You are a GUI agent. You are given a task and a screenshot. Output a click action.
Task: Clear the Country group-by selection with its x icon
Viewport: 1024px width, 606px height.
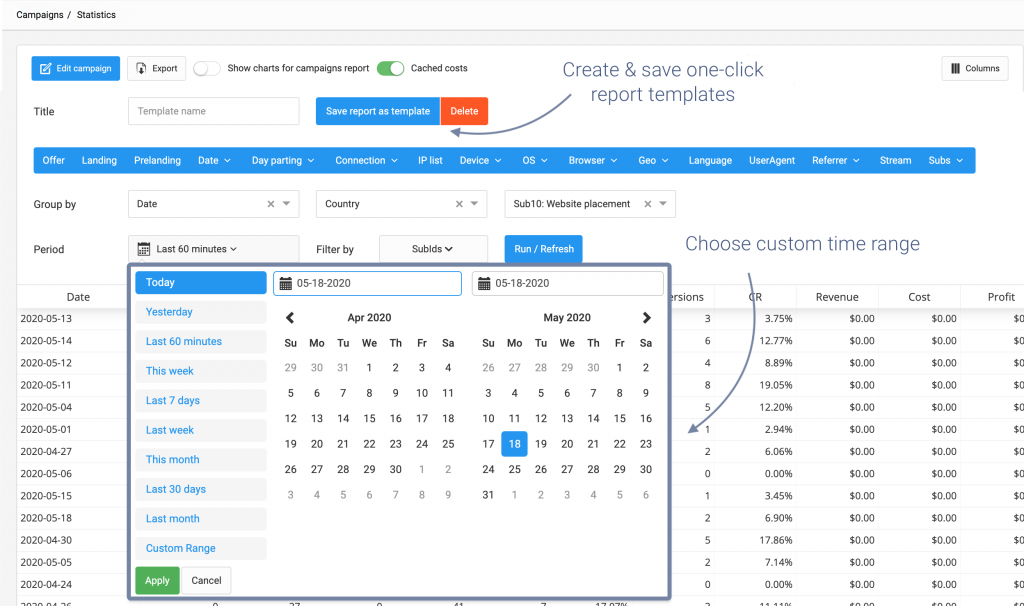[x=460, y=204]
